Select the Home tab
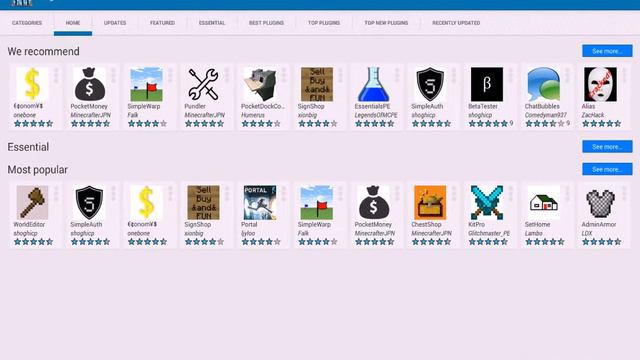 73,23
